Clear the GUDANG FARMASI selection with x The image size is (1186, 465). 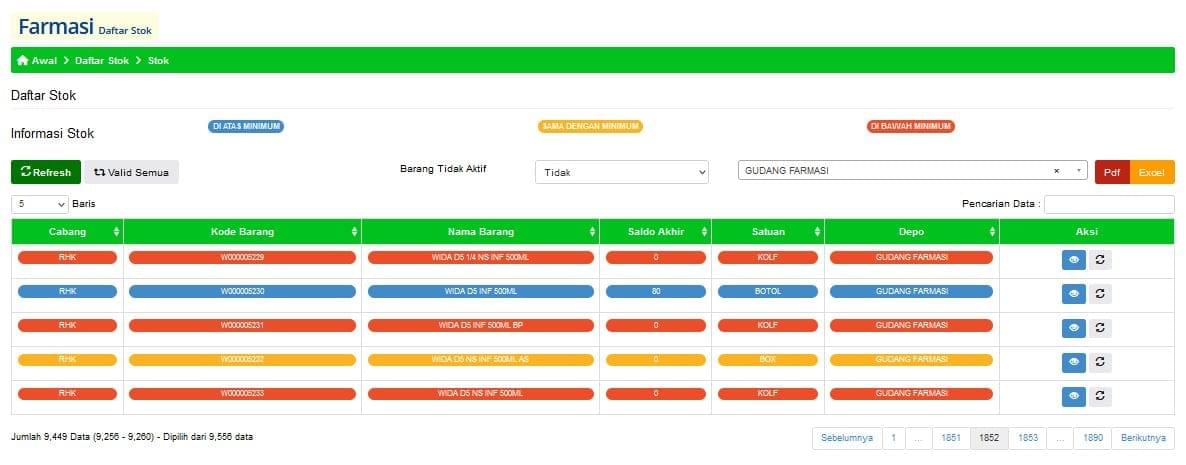click(x=1056, y=171)
